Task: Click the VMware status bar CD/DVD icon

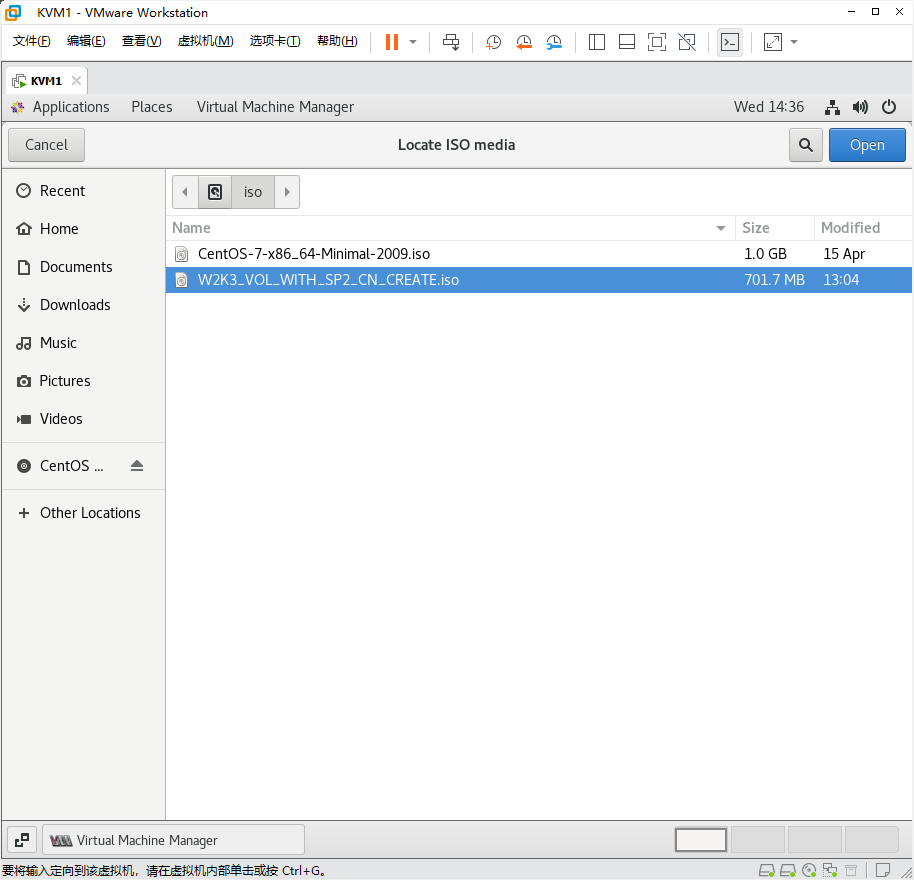Action: click(x=809, y=871)
